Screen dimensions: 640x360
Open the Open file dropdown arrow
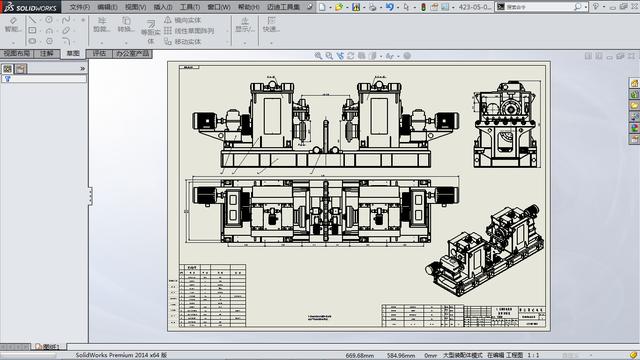click(x=347, y=7)
